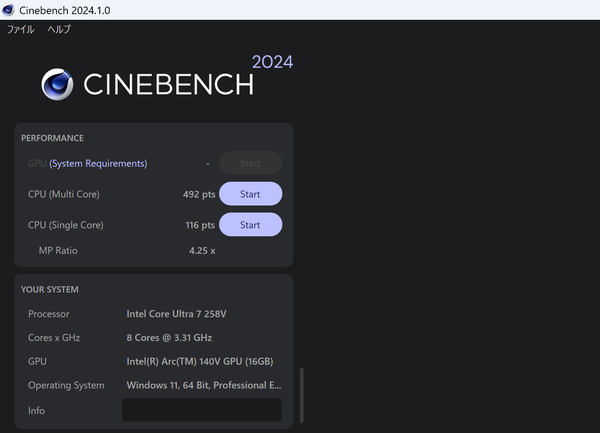The image size is (600, 433).
Task: Select the 492 pts multi core score
Action: pos(199,194)
